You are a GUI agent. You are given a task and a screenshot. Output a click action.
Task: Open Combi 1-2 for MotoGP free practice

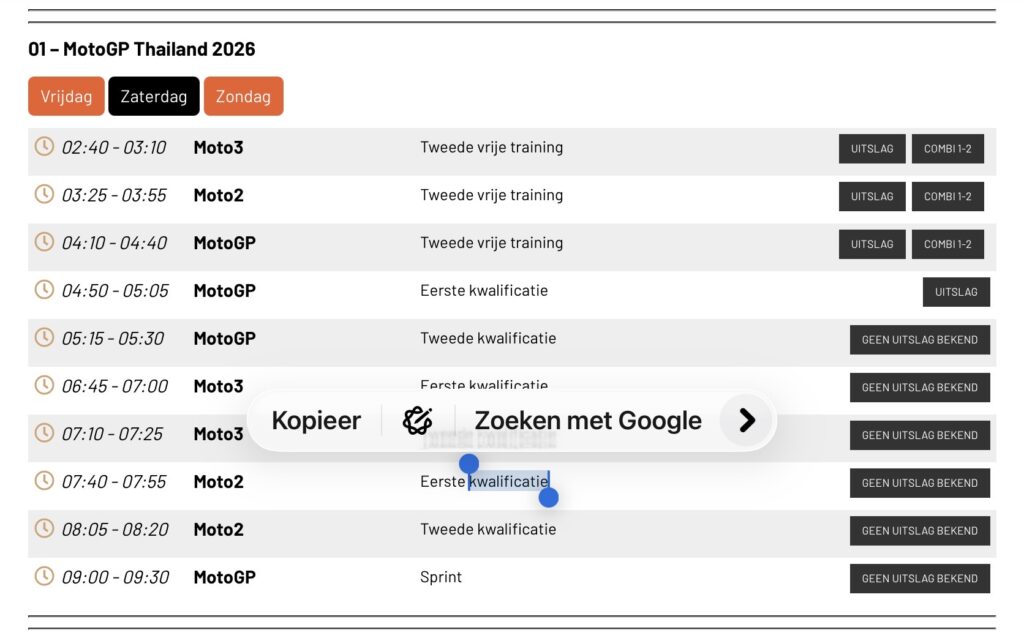[x=947, y=244]
